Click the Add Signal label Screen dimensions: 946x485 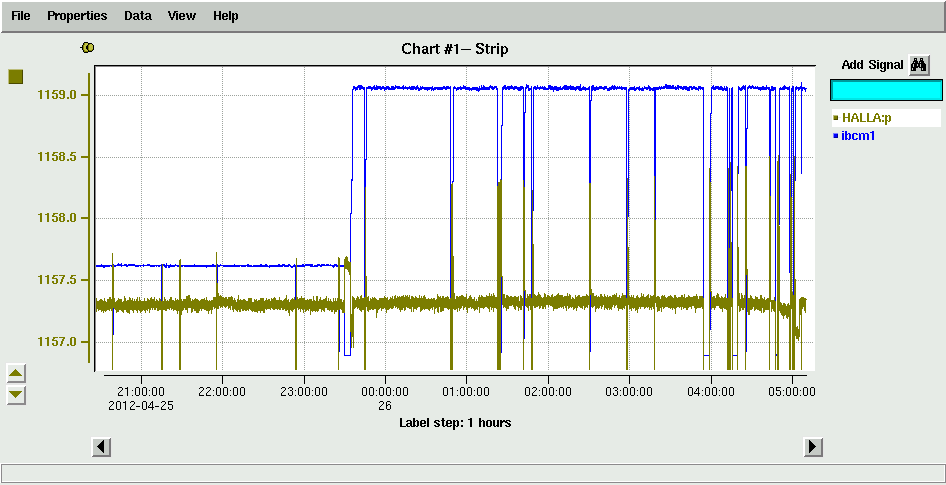tap(872, 65)
